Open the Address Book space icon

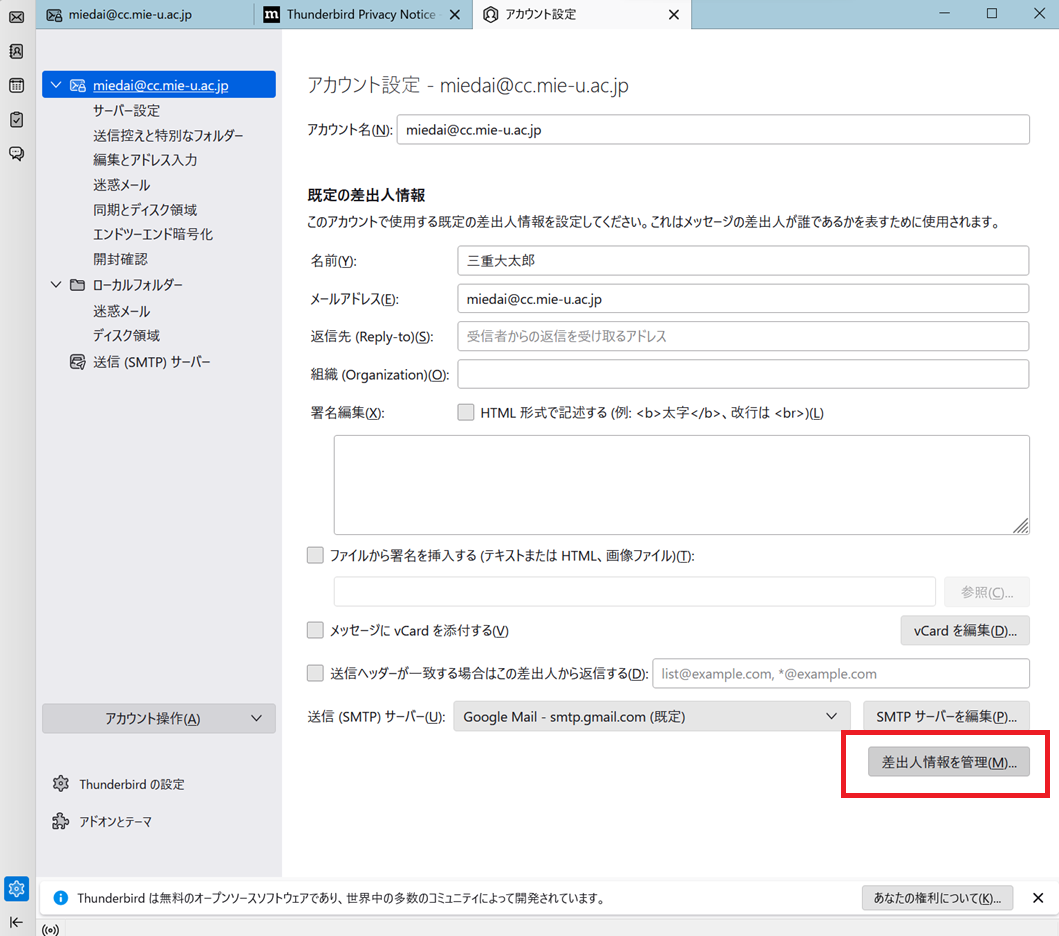click(x=16, y=51)
